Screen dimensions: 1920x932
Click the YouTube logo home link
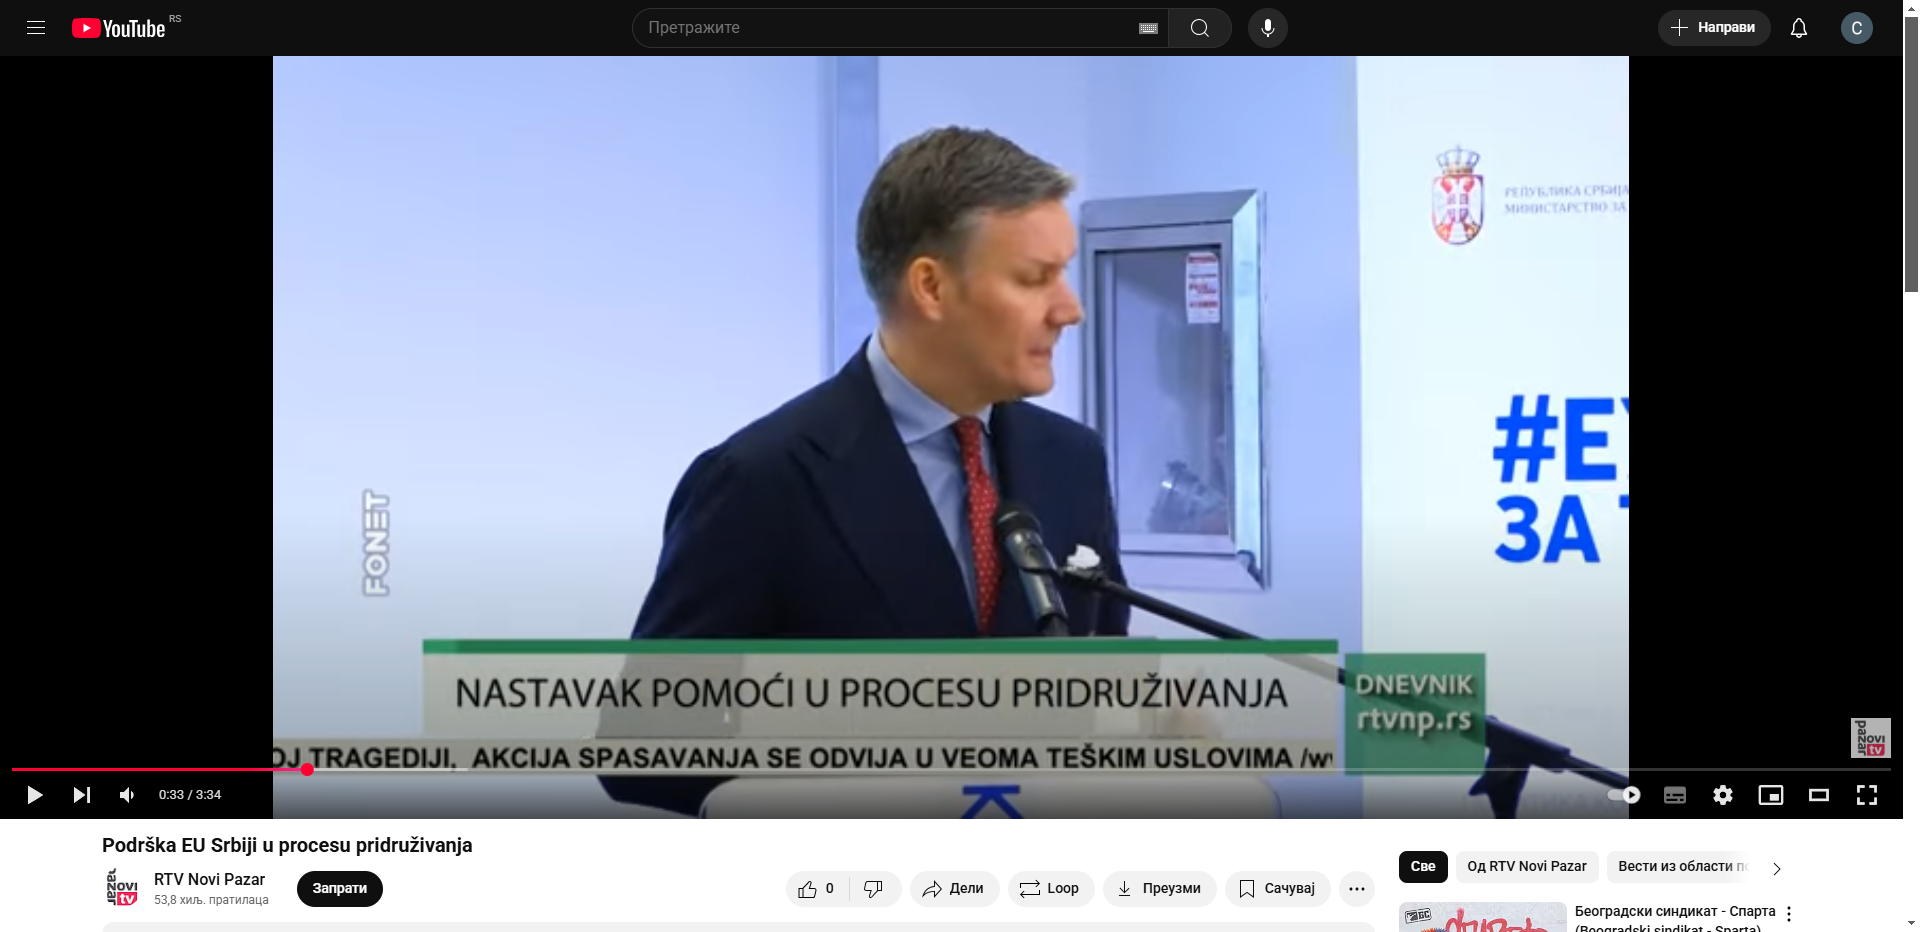coord(119,28)
